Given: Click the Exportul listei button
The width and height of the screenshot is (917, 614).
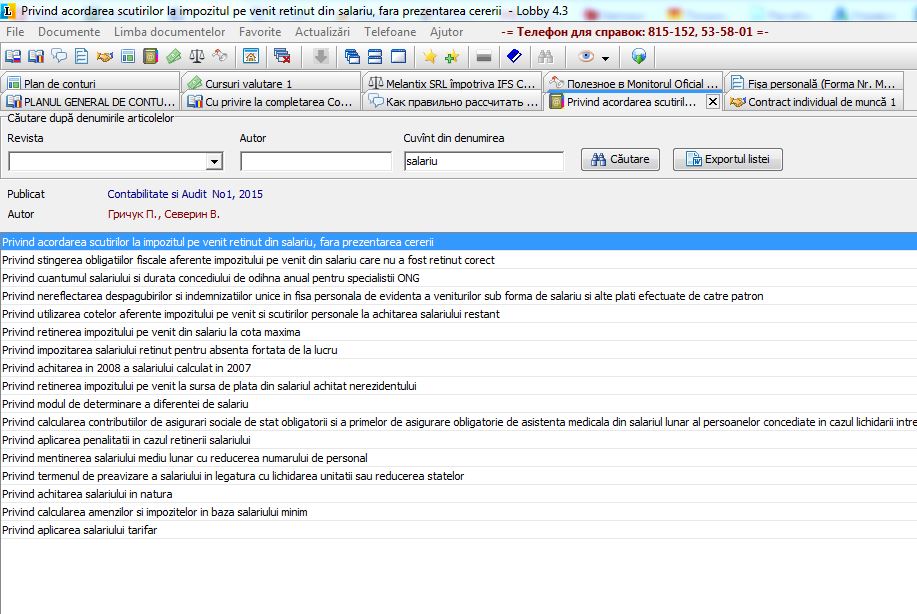Looking at the screenshot, I should [x=728, y=159].
